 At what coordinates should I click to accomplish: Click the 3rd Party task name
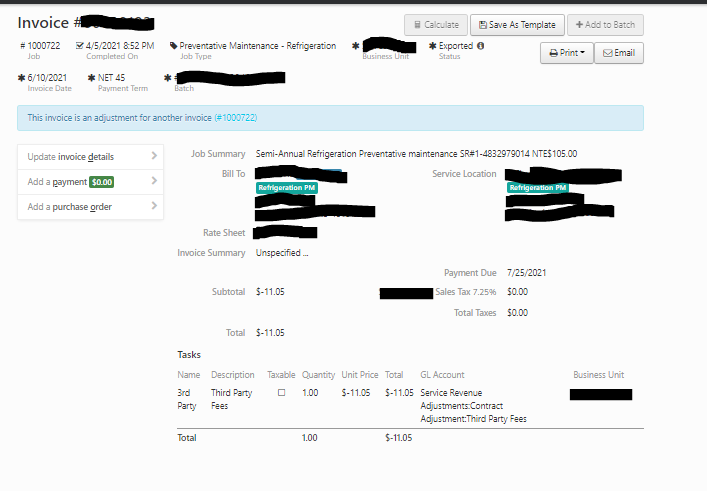point(187,399)
